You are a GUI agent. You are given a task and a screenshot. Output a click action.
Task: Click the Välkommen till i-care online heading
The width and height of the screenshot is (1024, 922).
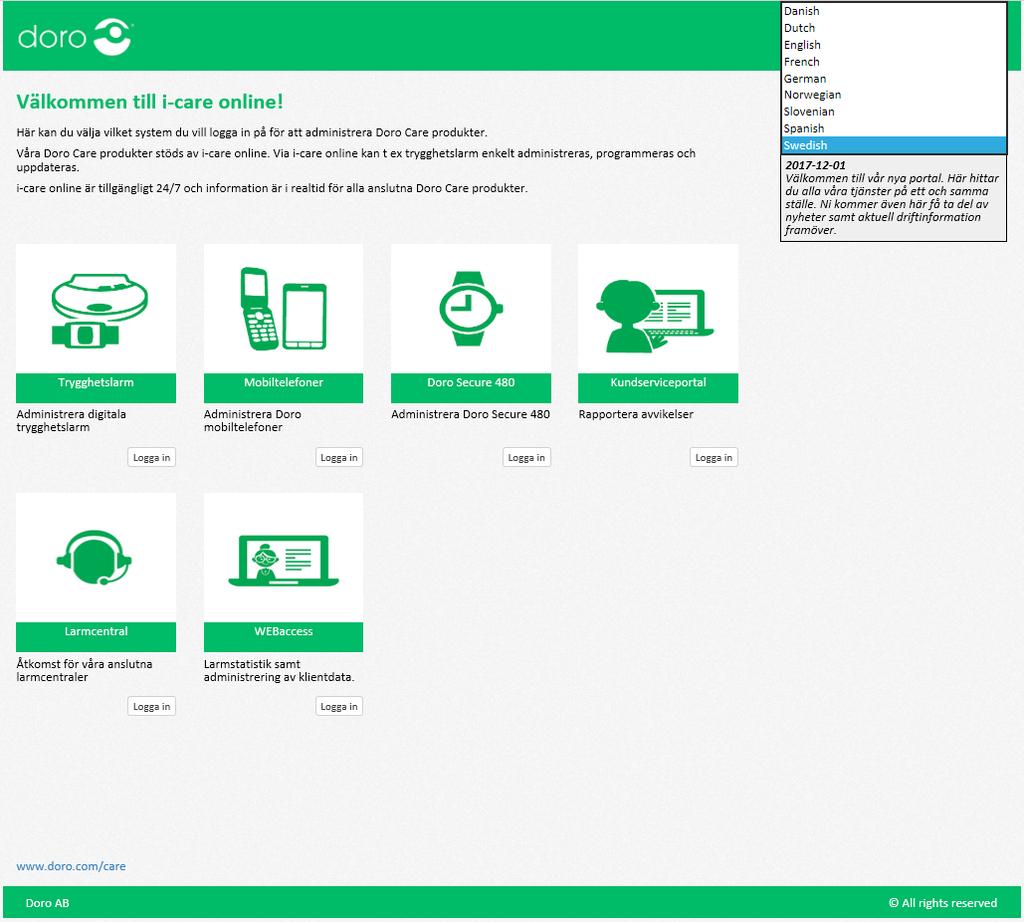(150, 102)
